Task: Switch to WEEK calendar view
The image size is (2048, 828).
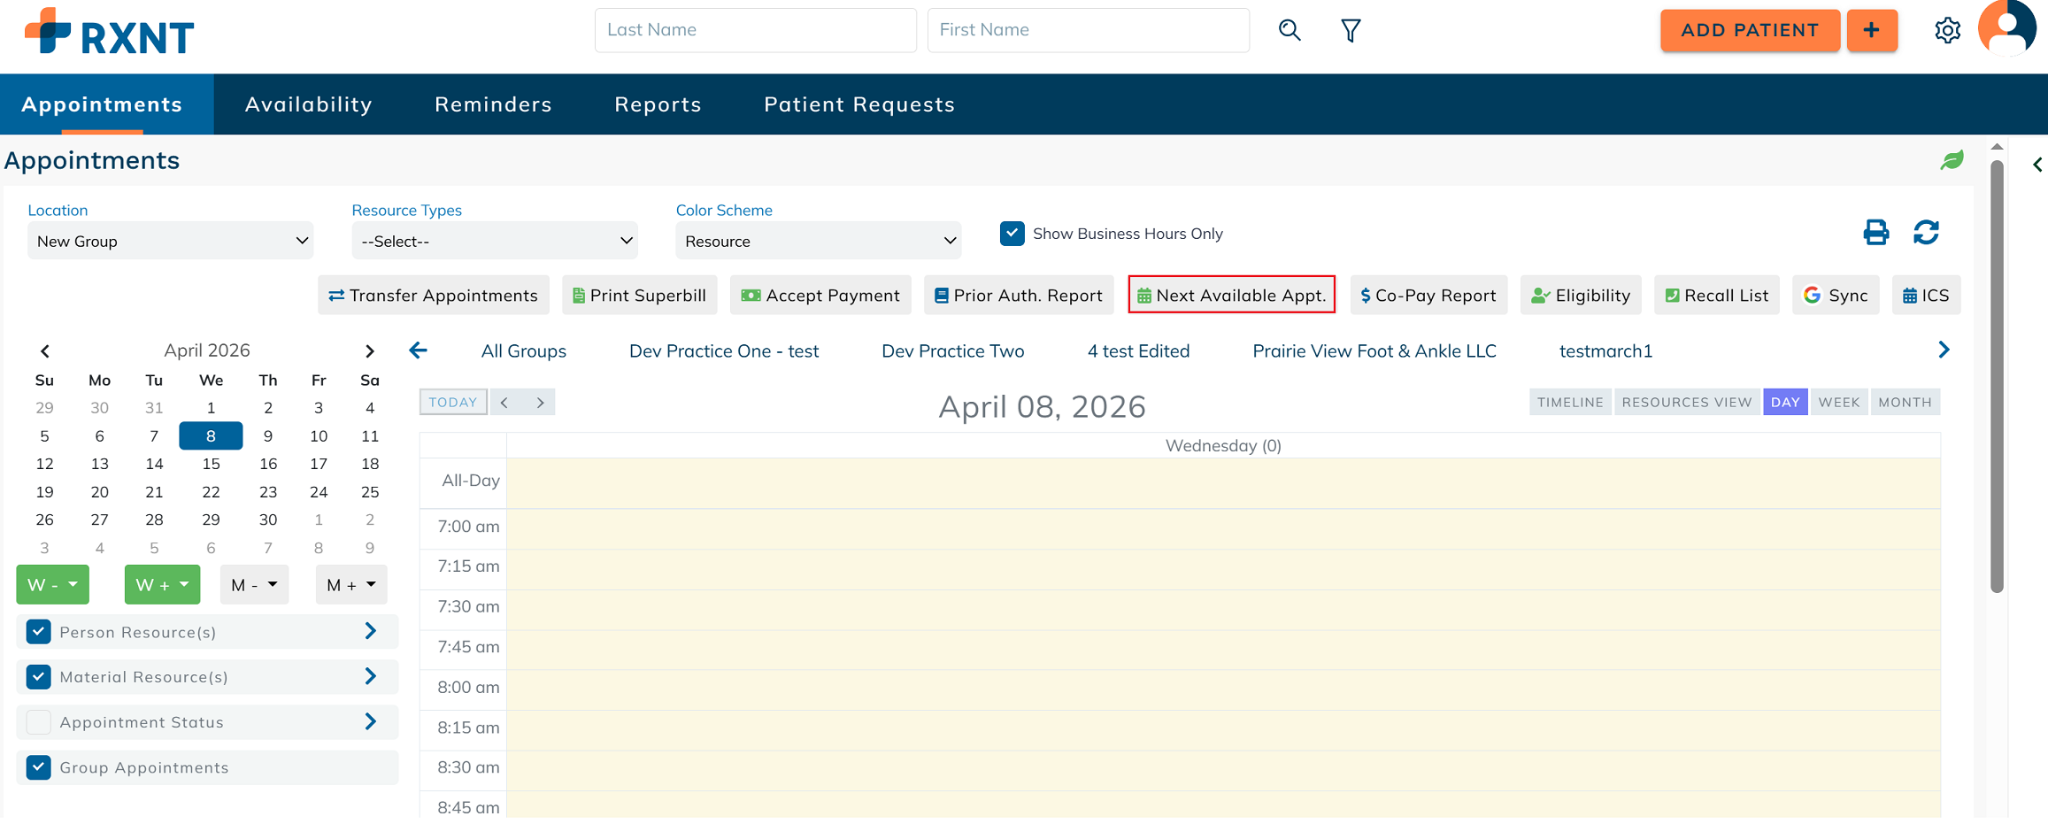Action: 1838,402
